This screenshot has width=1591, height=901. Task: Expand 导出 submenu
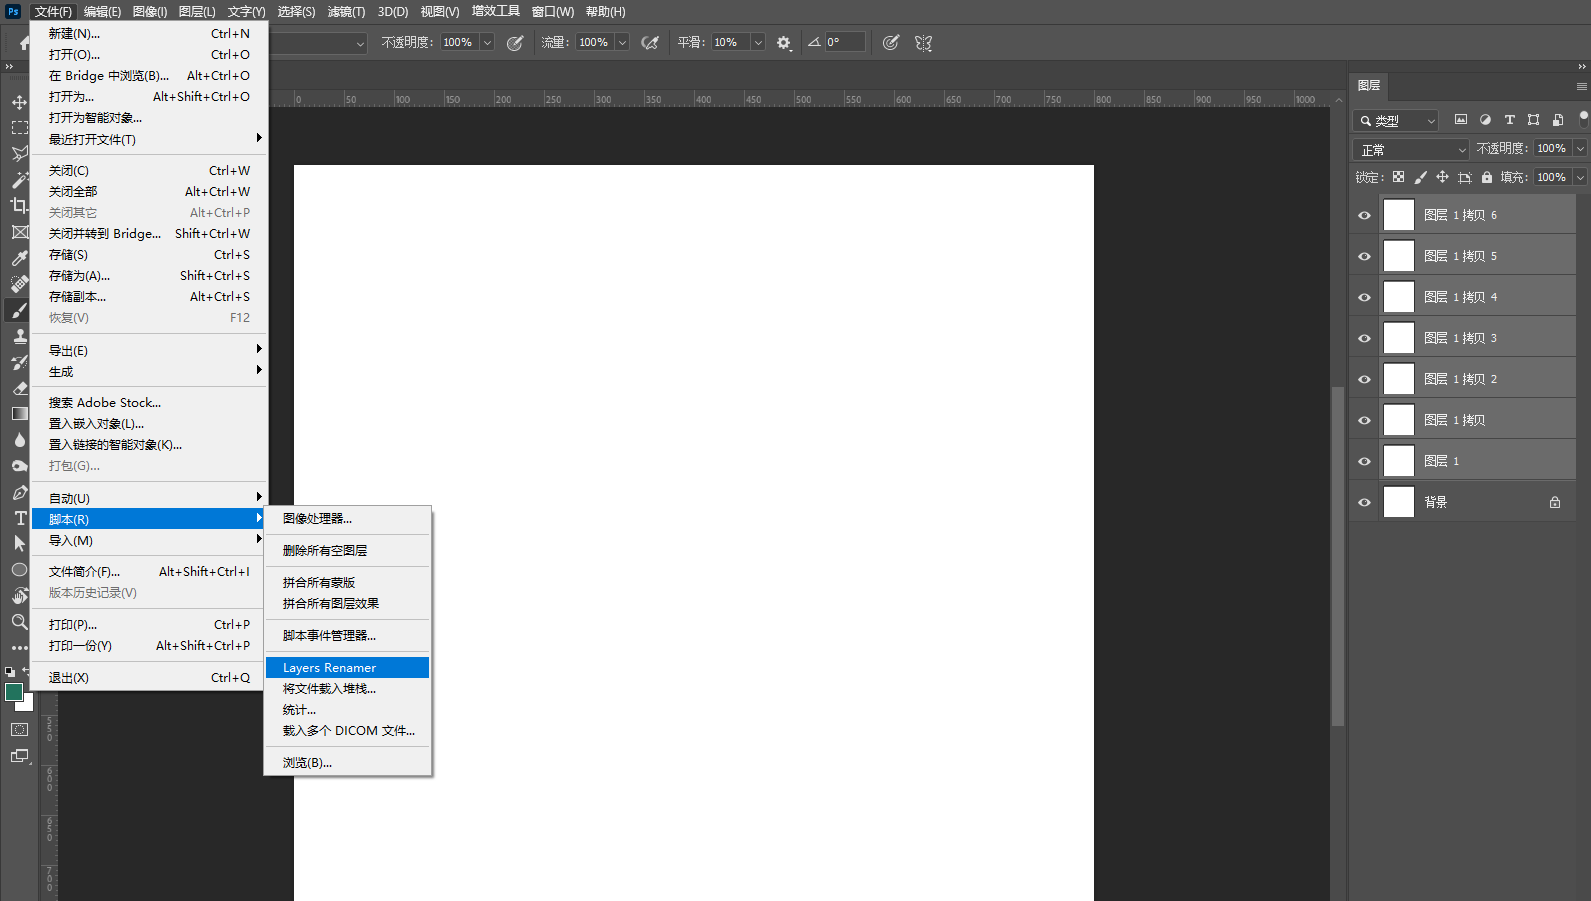click(x=149, y=350)
